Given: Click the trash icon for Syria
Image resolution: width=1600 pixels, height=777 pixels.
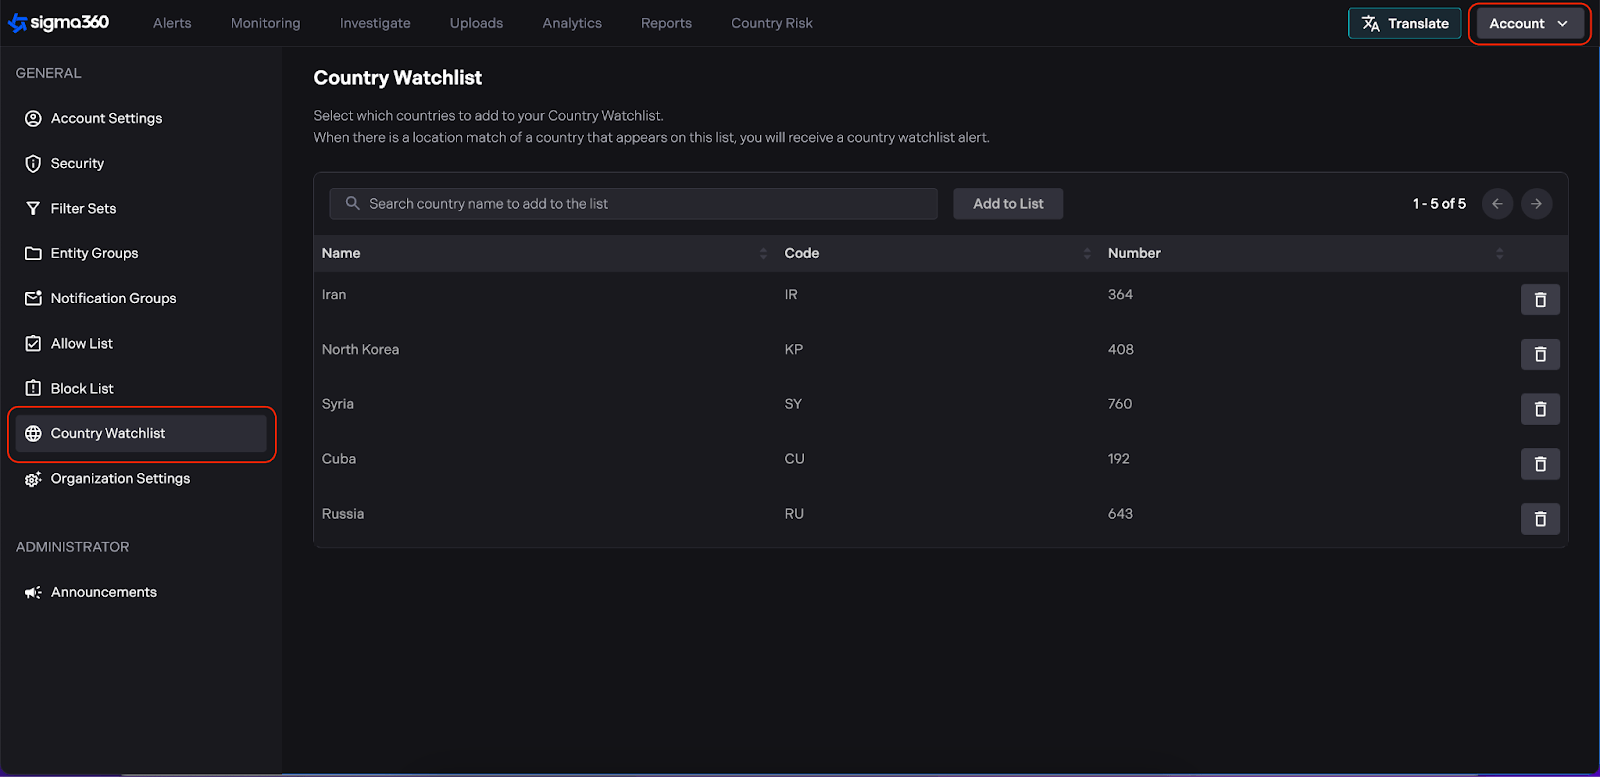Looking at the screenshot, I should tap(1540, 409).
